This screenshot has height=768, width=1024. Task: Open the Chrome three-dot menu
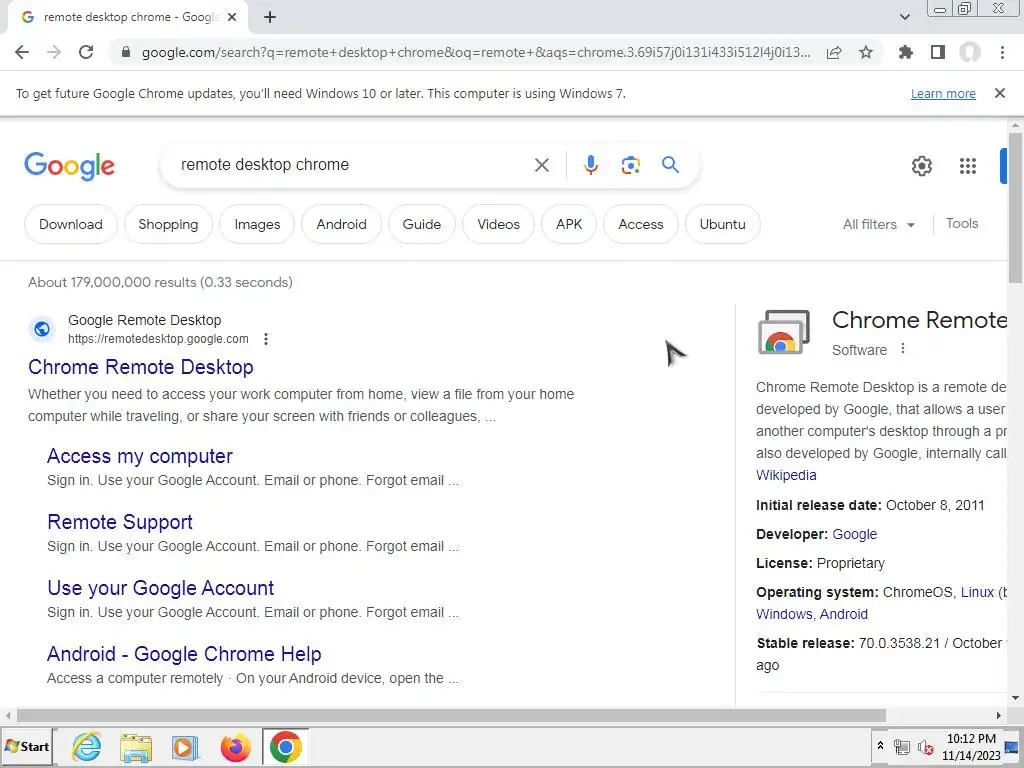click(x=1002, y=52)
